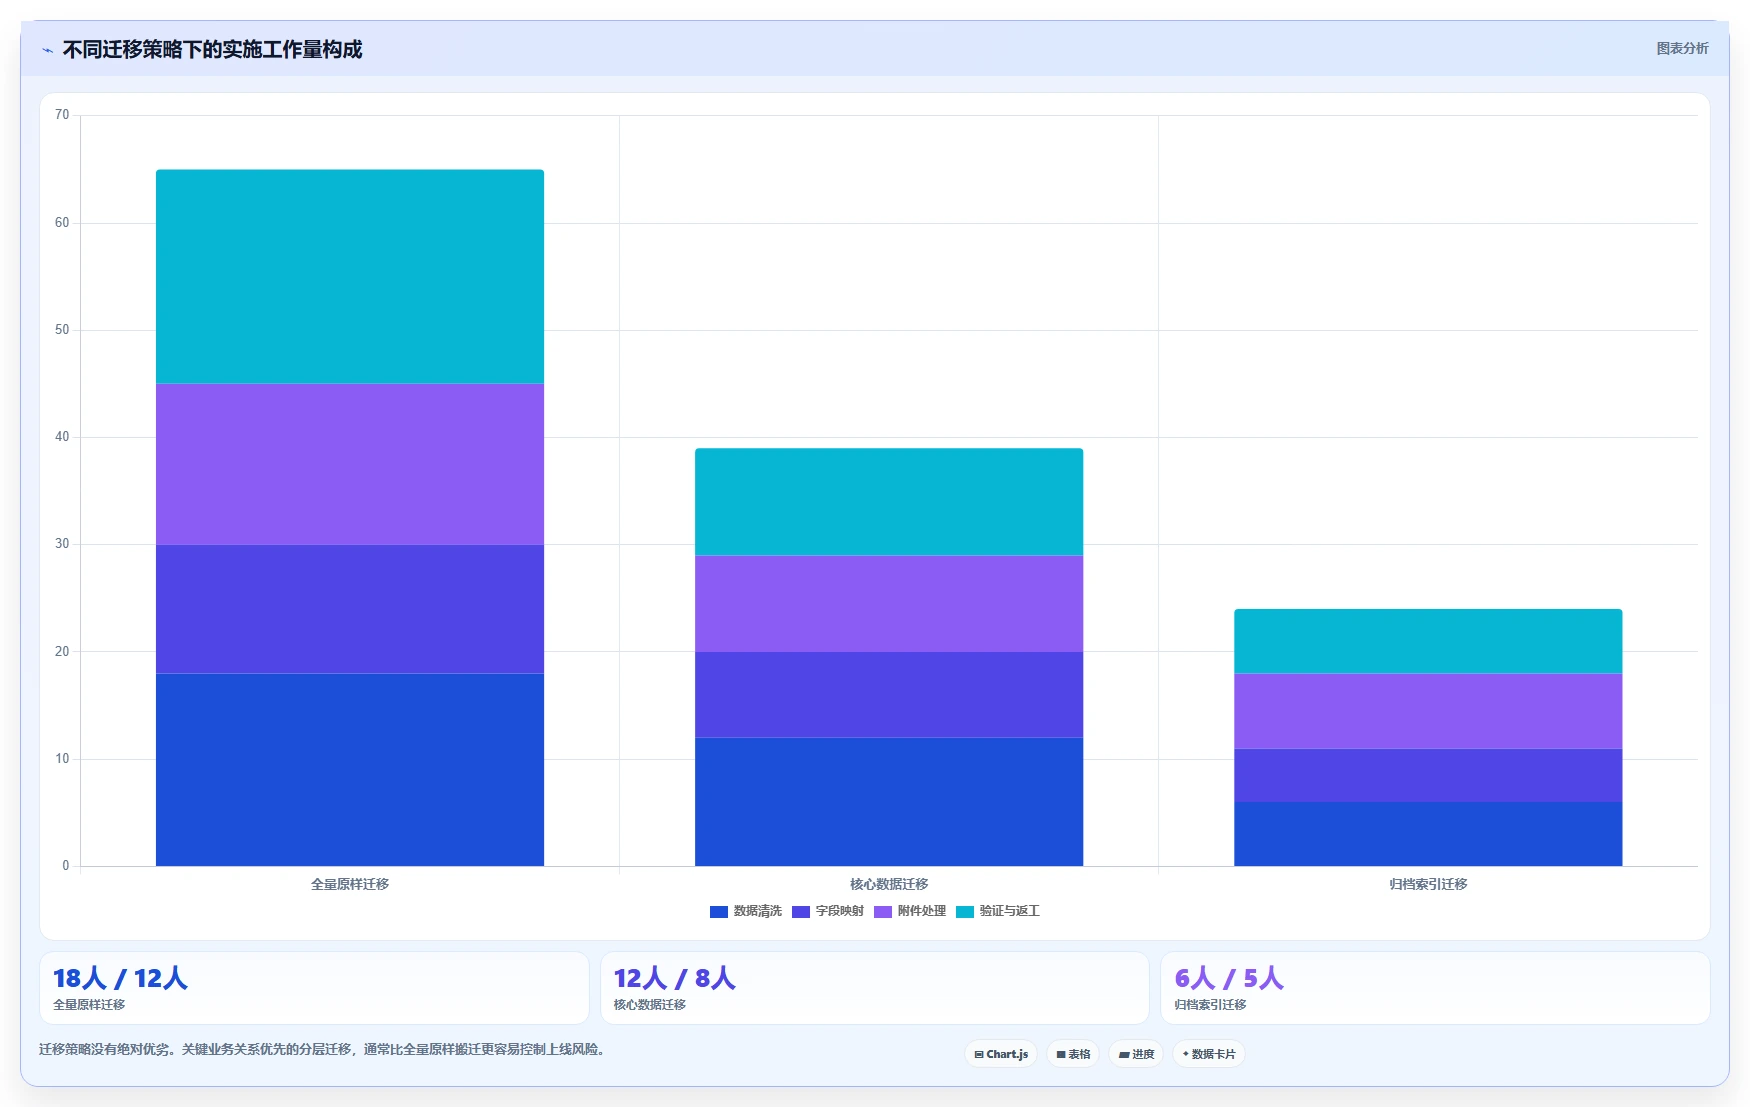Click the small icon before the chart title

[47, 50]
